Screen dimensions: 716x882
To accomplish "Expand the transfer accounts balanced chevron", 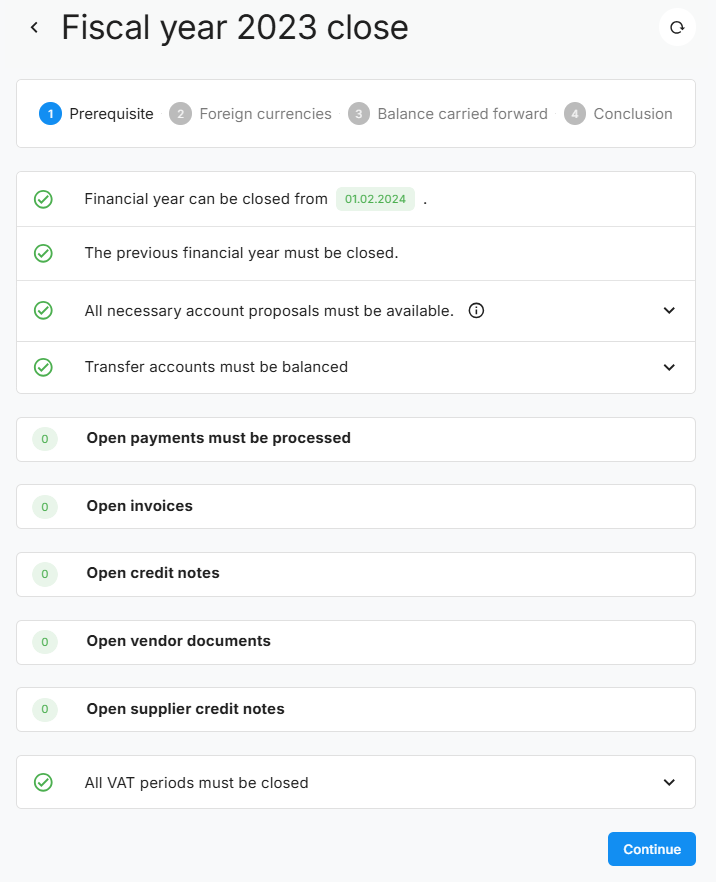I will point(670,367).
